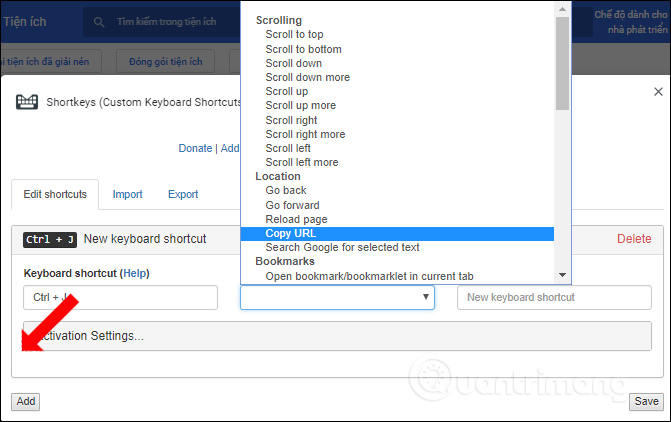The height and width of the screenshot is (422, 671).
Task: Click the New keyboard shortcut label field
Action: (554, 297)
